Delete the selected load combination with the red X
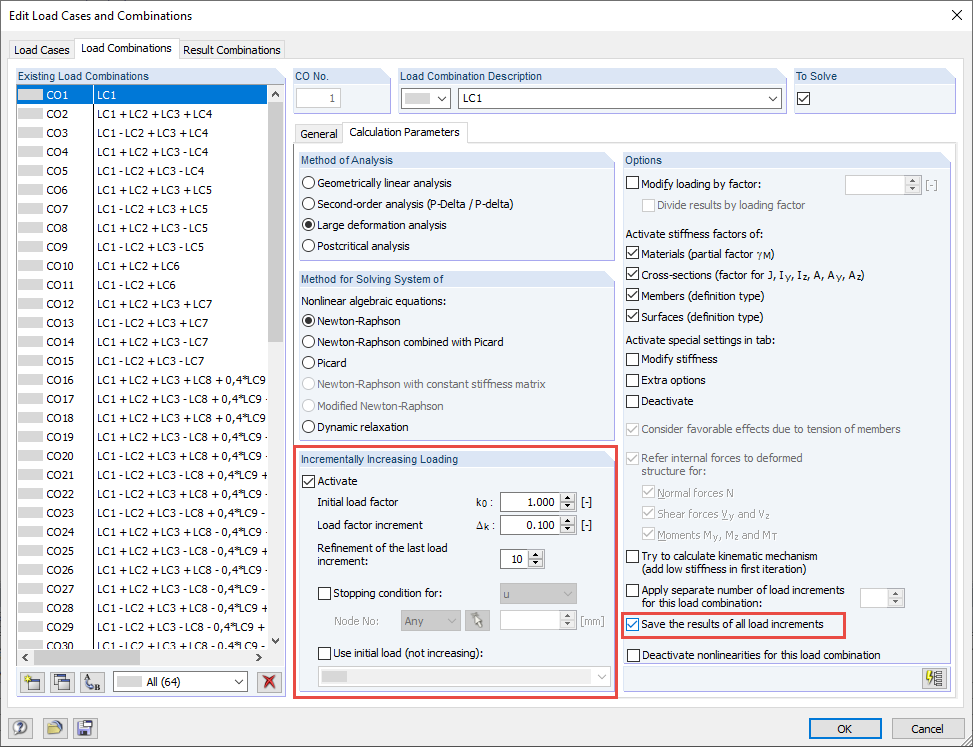The image size is (973, 747). click(x=269, y=682)
